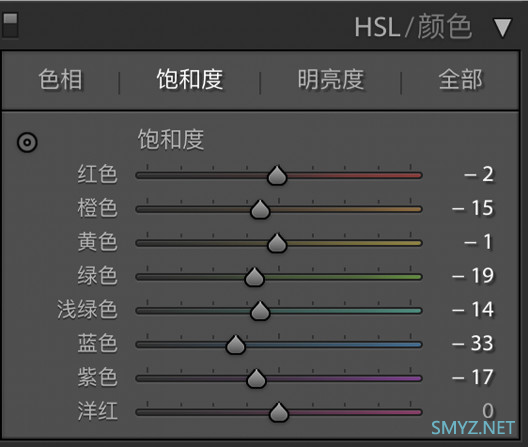The width and height of the screenshot is (528, 447).
Task: Click the 紫色 saturation slider handle
Action: [x=256, y=379]
